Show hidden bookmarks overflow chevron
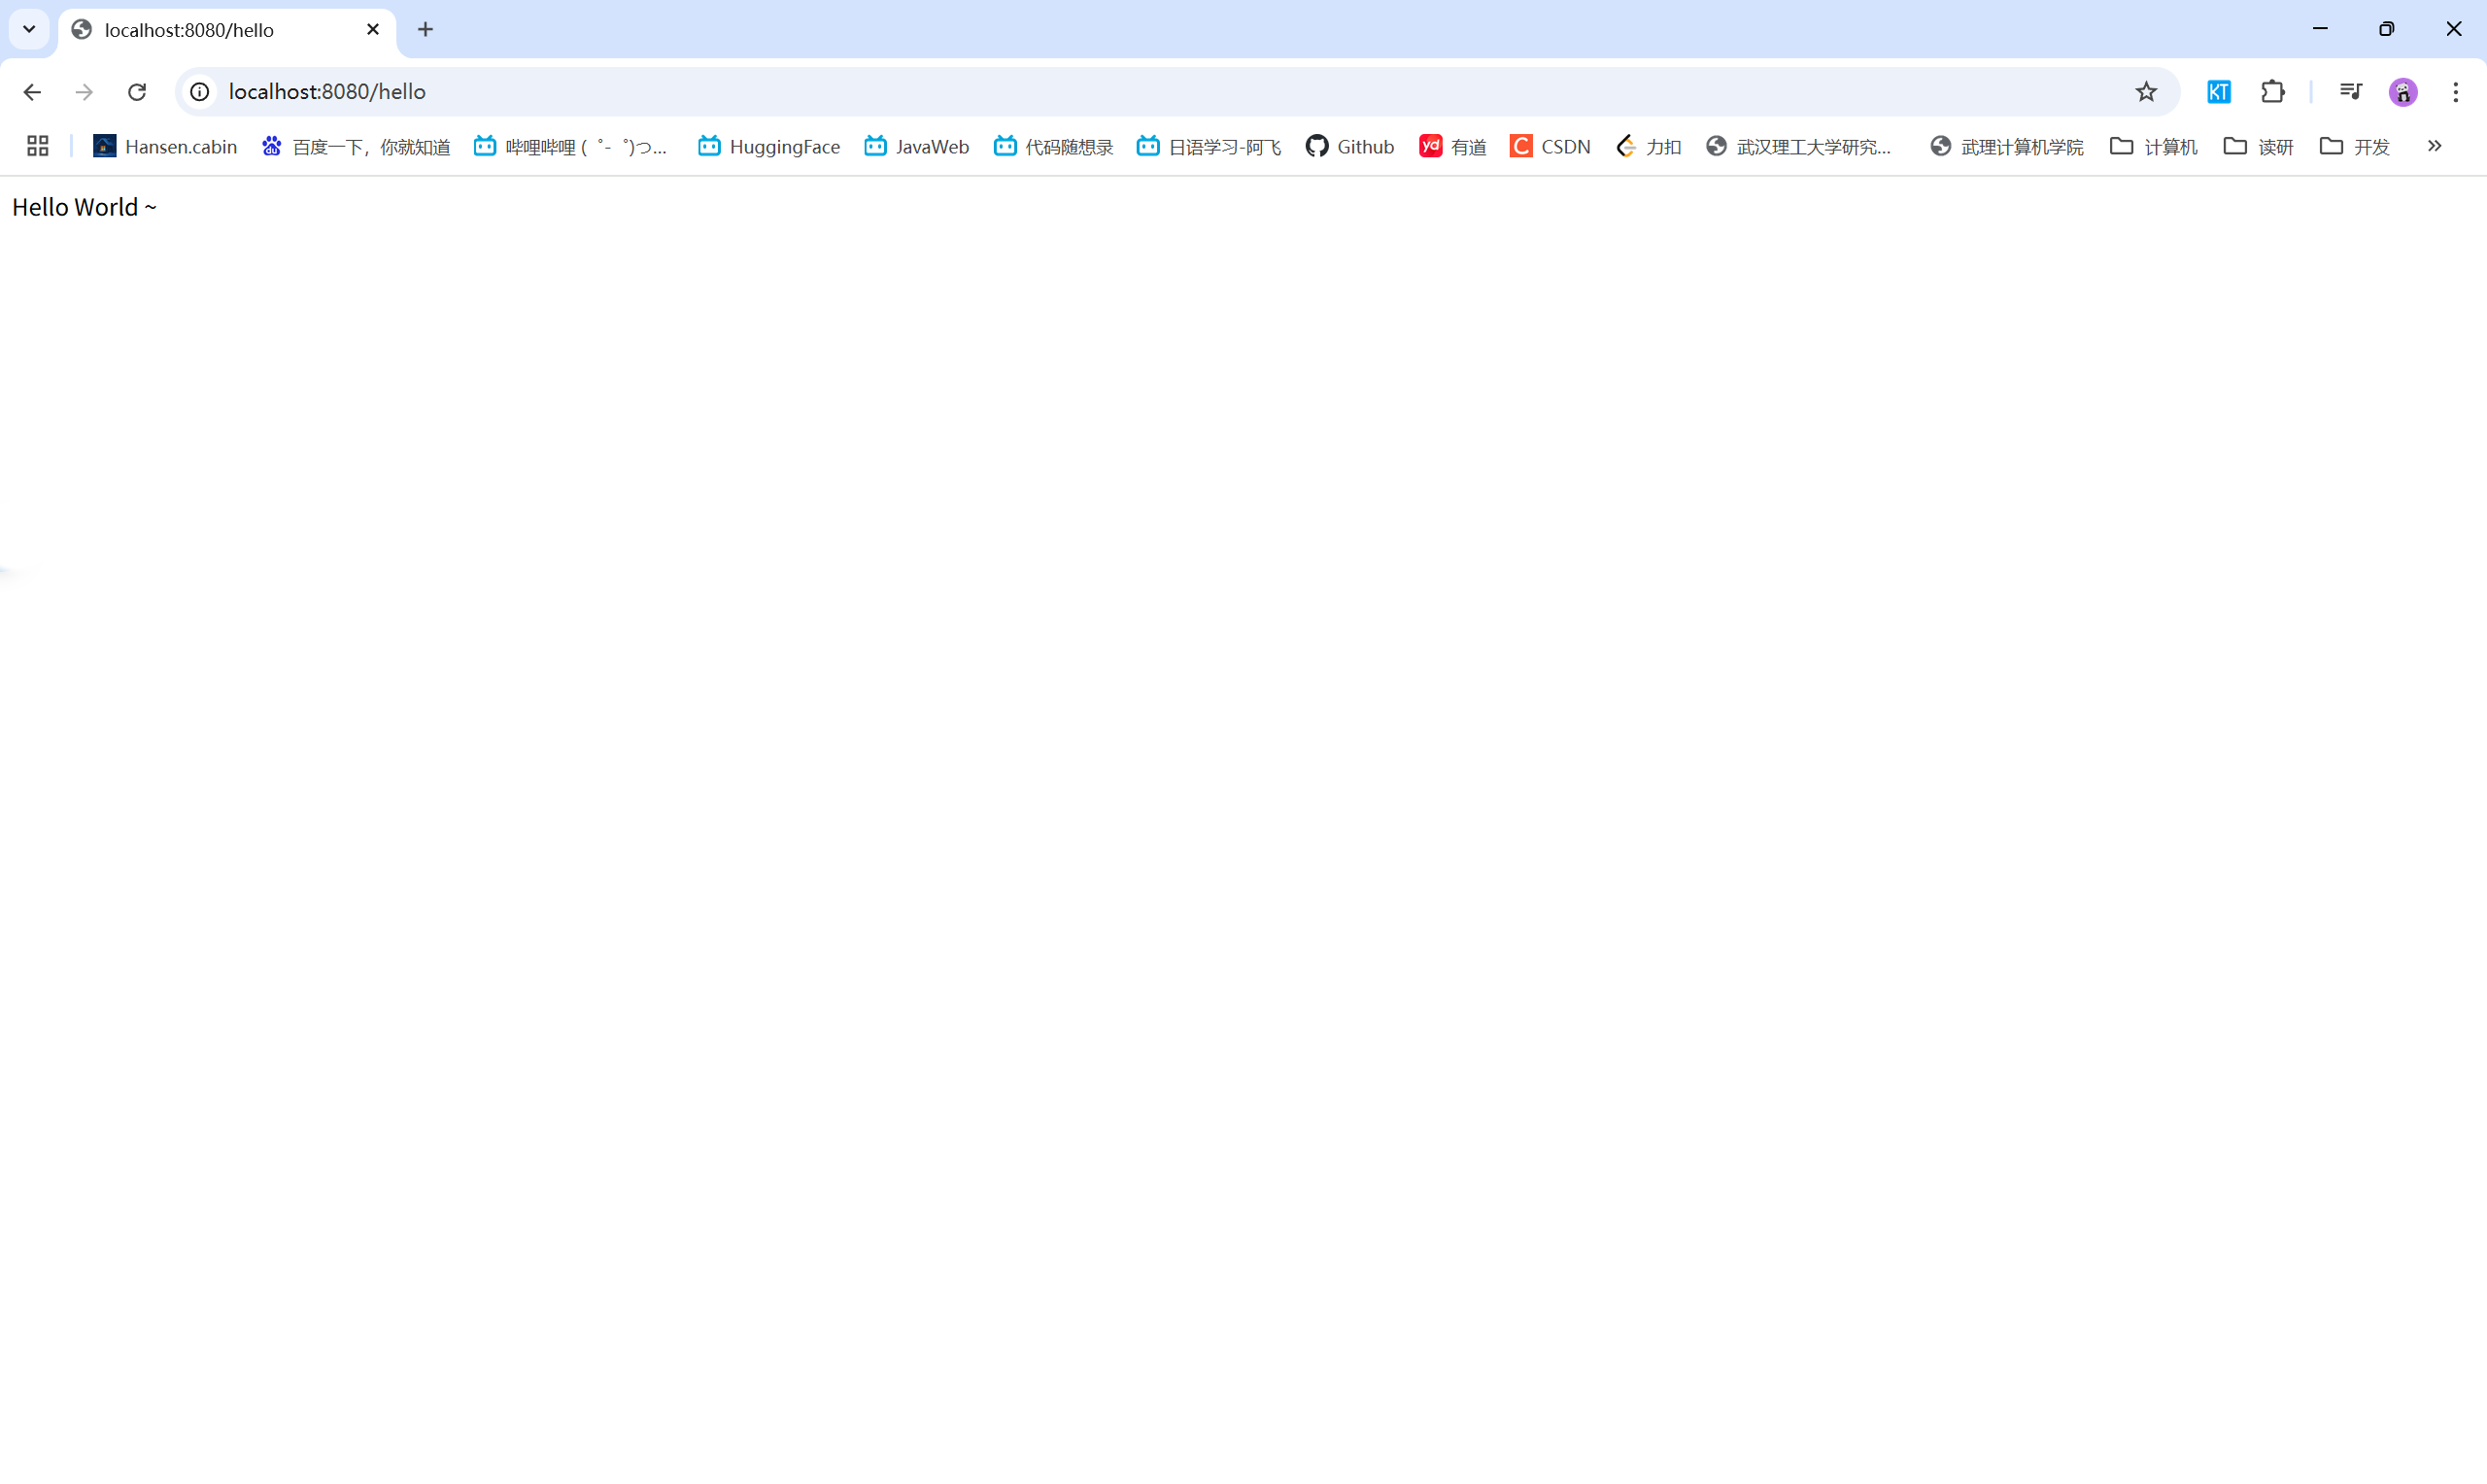This screenshot has width=2487, height=1484. click(x=2434, y=146)
